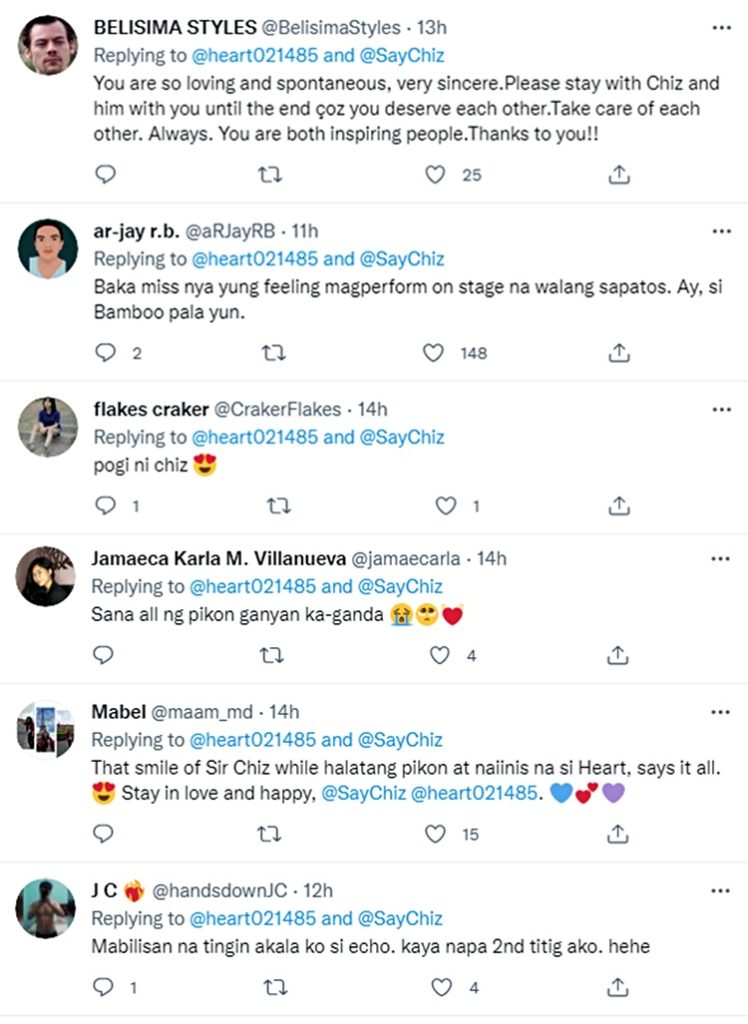This screenshot has height=1024, width=748.
Task: Click reply icon on Jamaeca Karla's tweet
Action: (104, 656)
